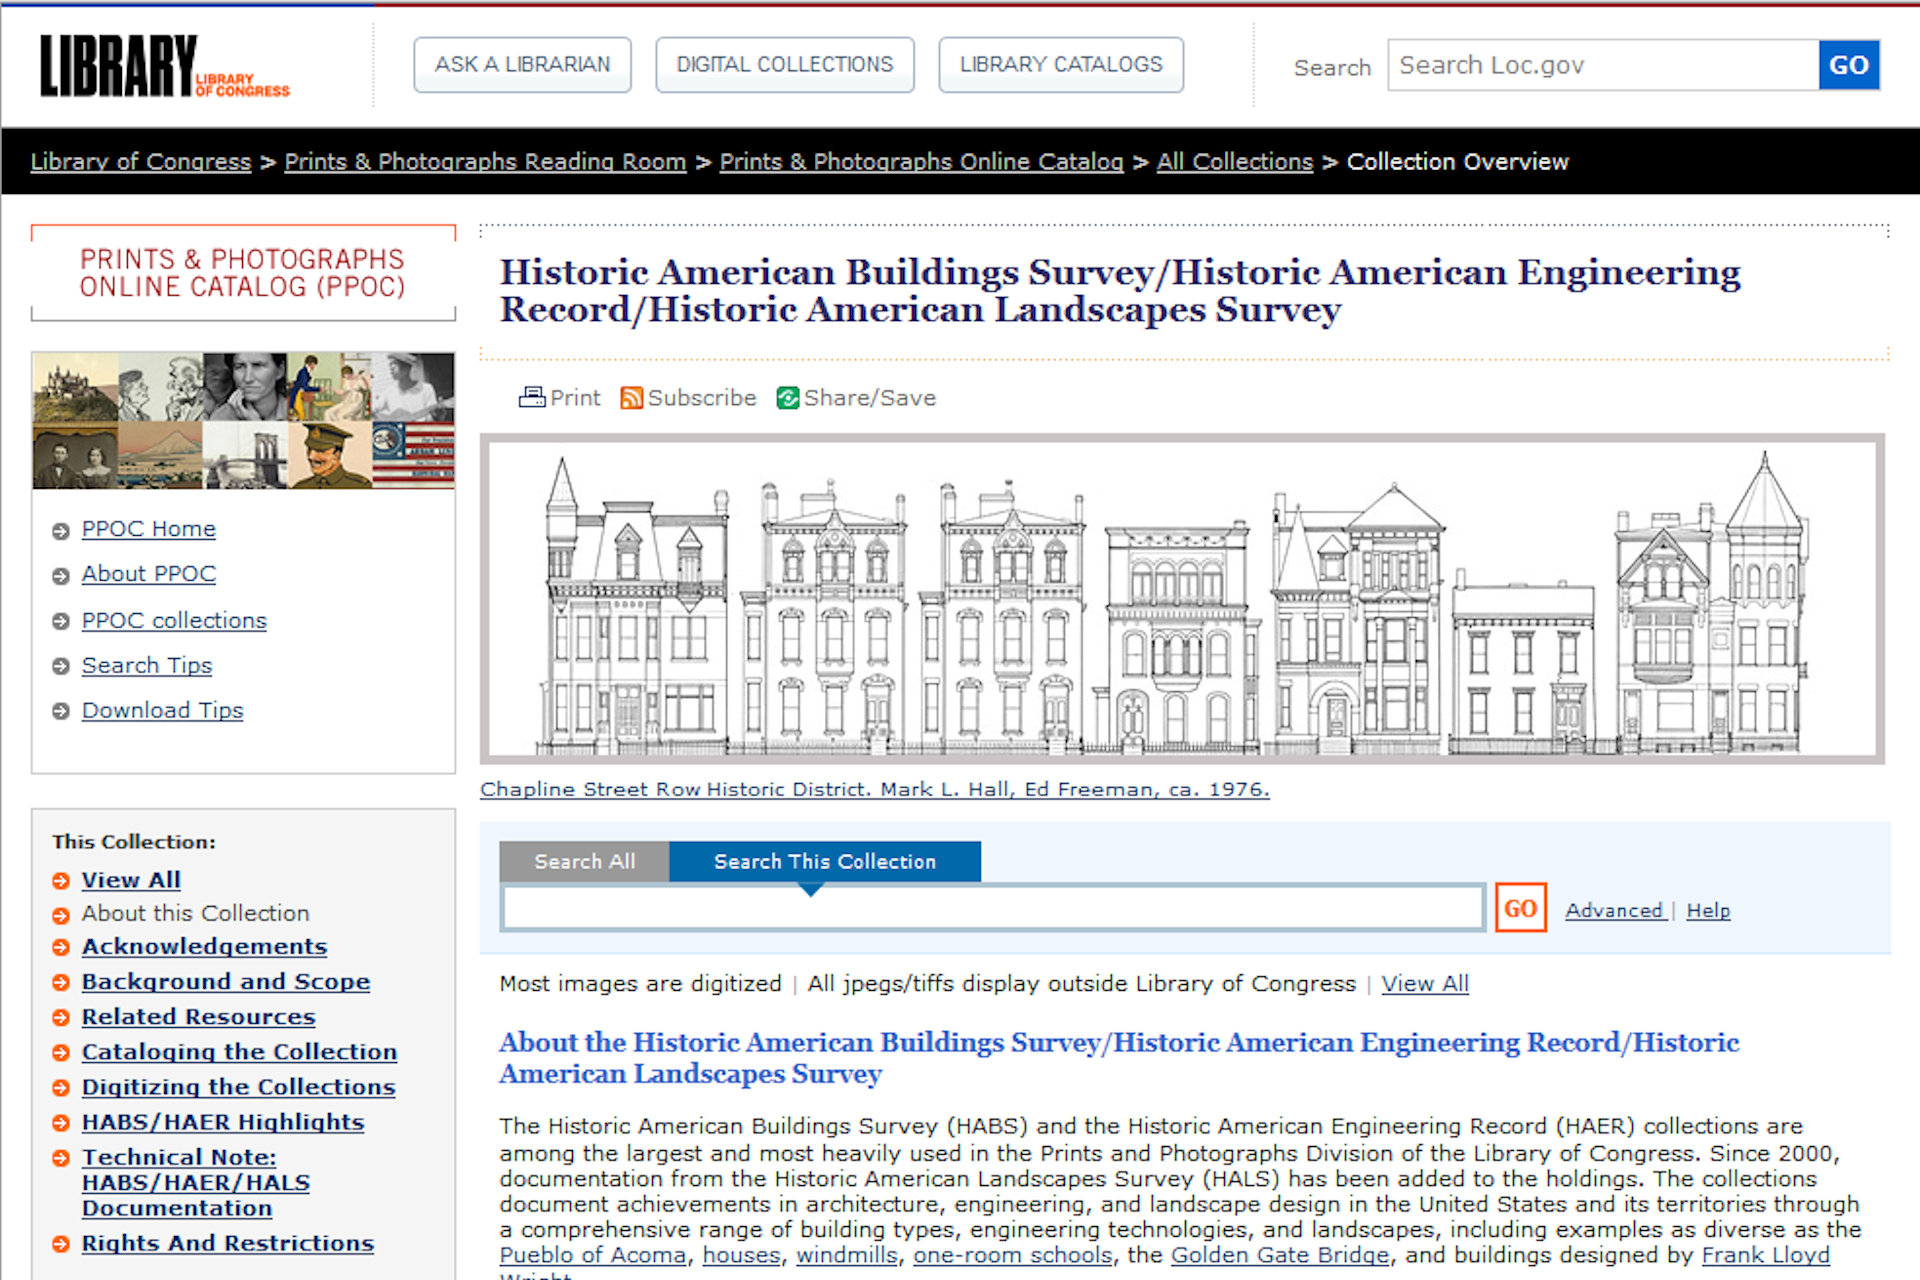Click the arrow bullet beside PPOC collections

61,621
